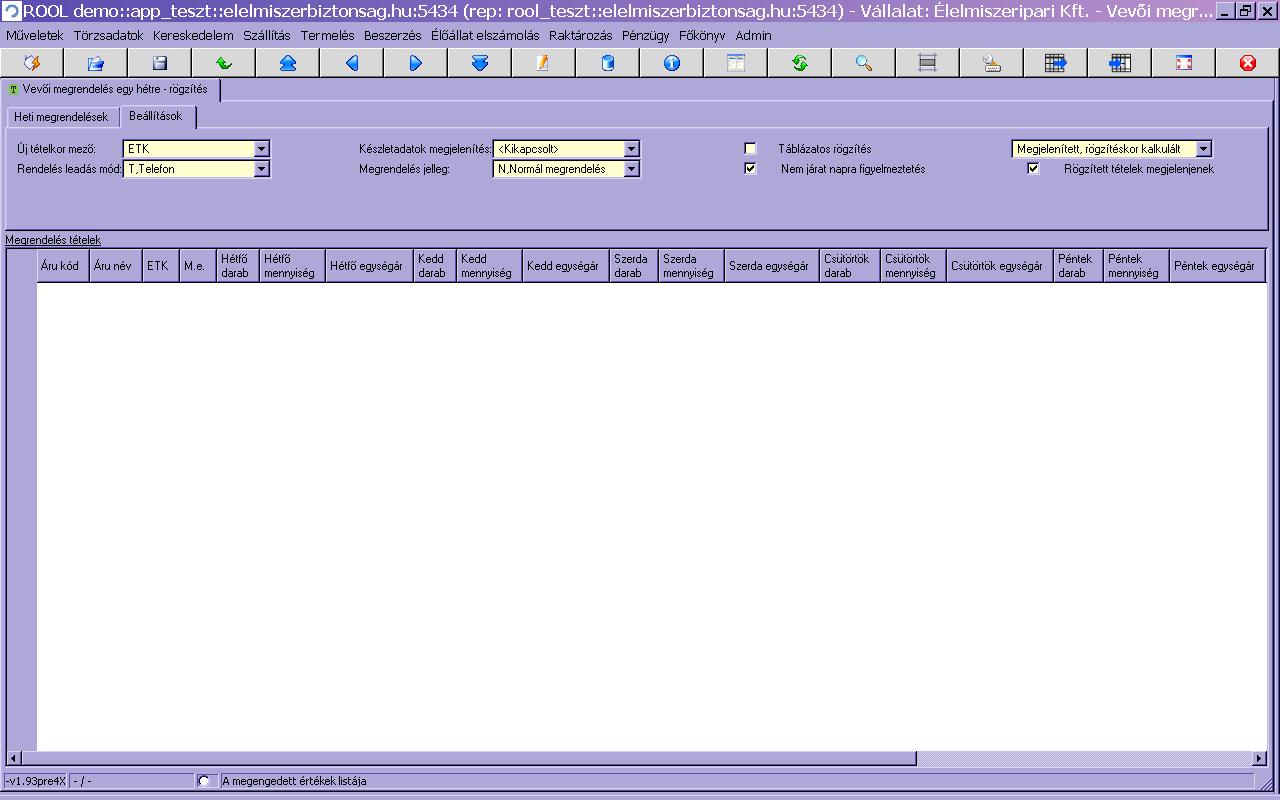
Task: Toggle the Nem járat napra figyelmeztetés checkbox
Action: click(750, 169)
